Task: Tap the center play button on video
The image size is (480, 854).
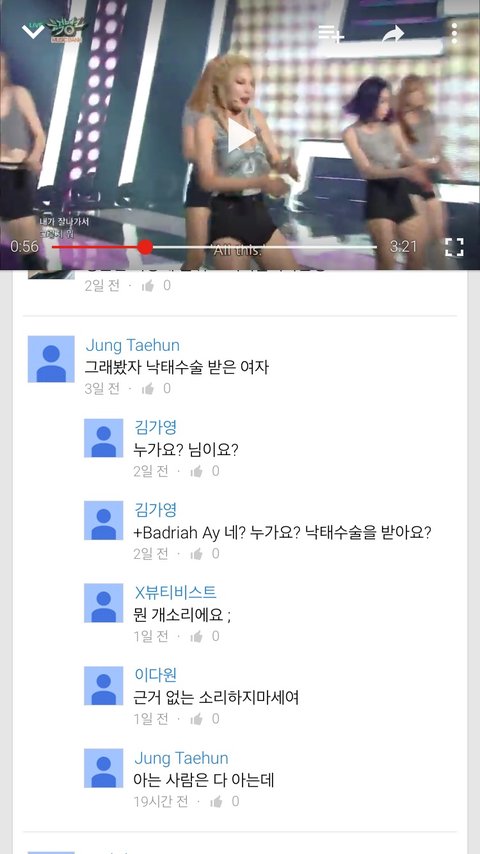Action: [x=241, y=136]
